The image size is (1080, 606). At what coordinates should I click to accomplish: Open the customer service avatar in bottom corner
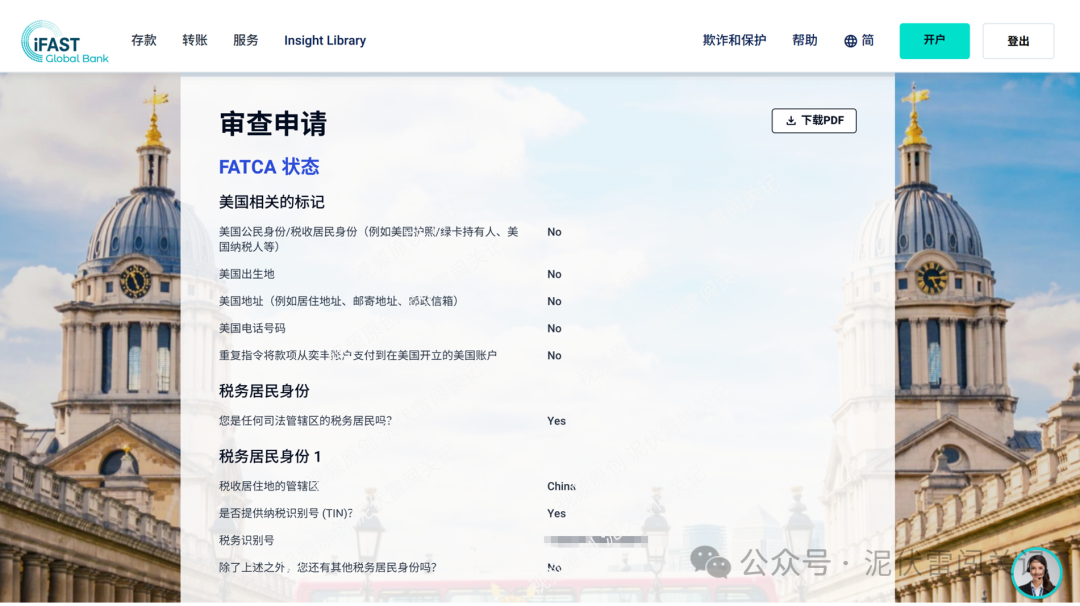click(x=1037, y=572)
